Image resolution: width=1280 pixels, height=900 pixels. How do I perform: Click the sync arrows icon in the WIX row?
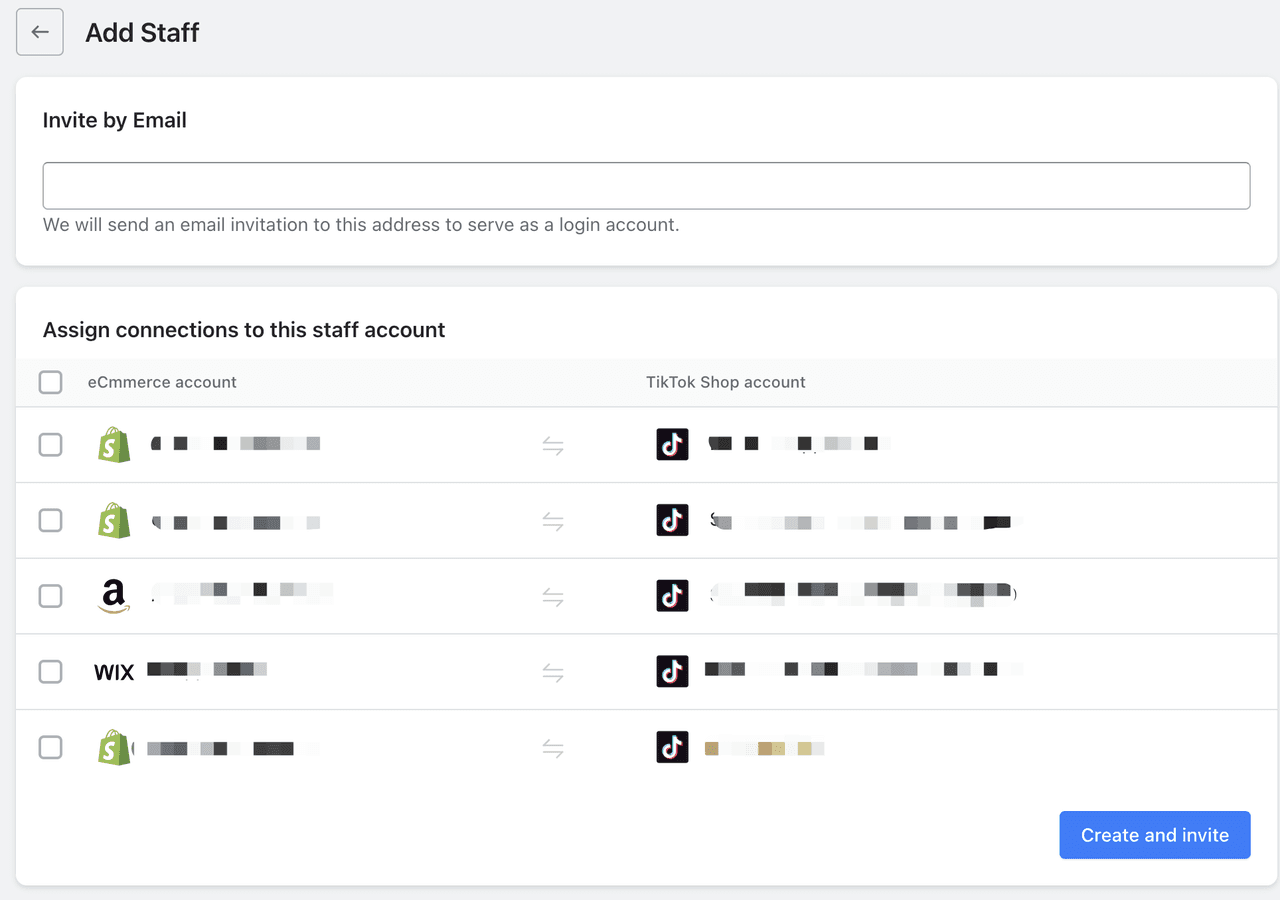(x=553, y=673)
